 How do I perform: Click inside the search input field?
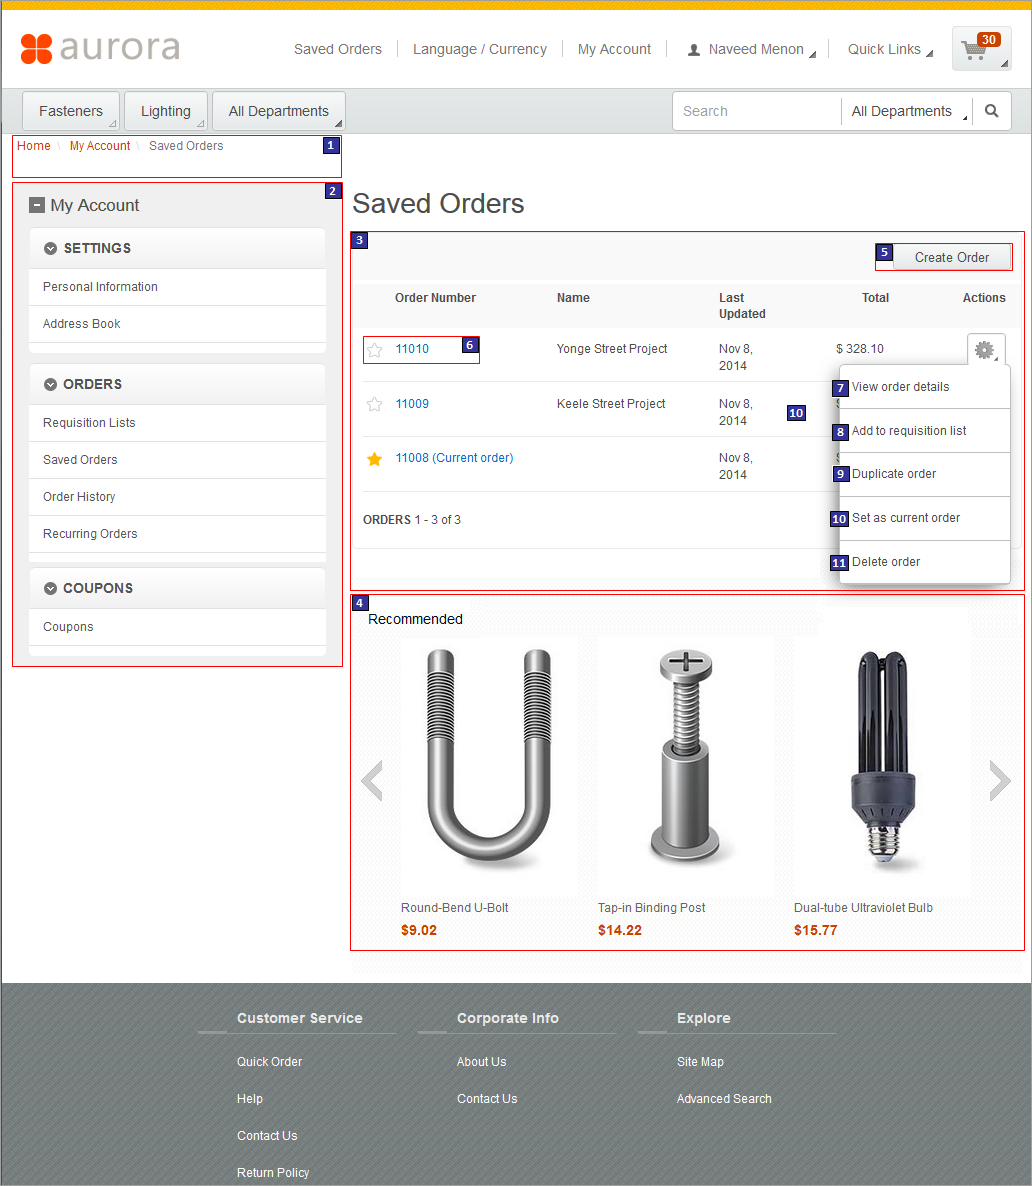756,111
